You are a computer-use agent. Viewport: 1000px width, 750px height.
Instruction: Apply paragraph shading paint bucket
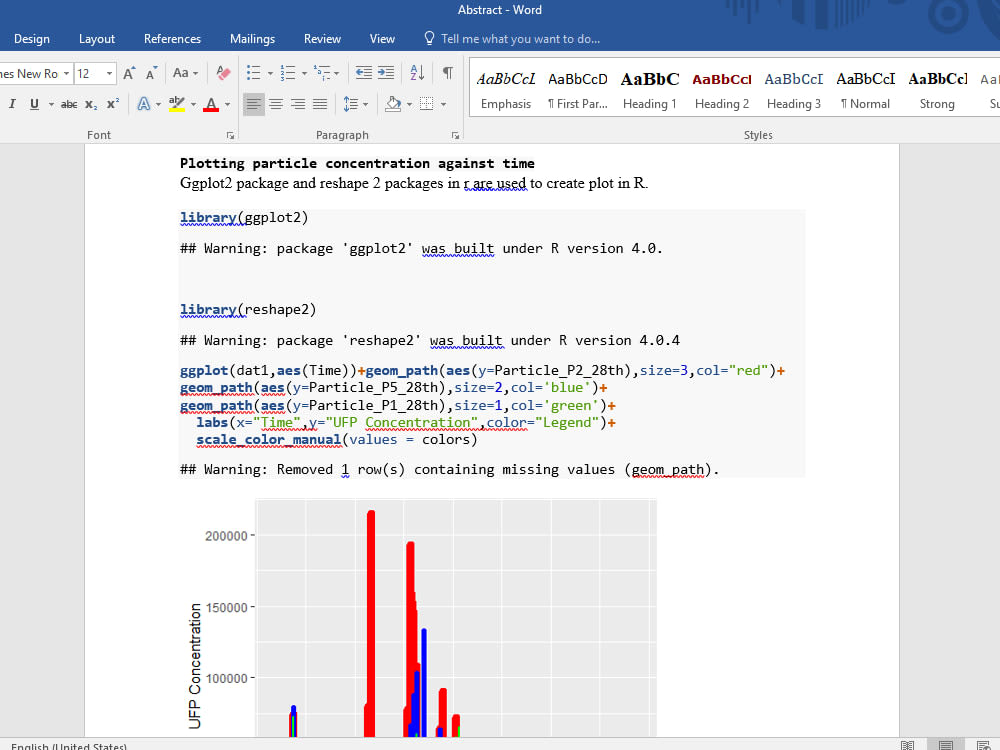click(x=393, y=104)
